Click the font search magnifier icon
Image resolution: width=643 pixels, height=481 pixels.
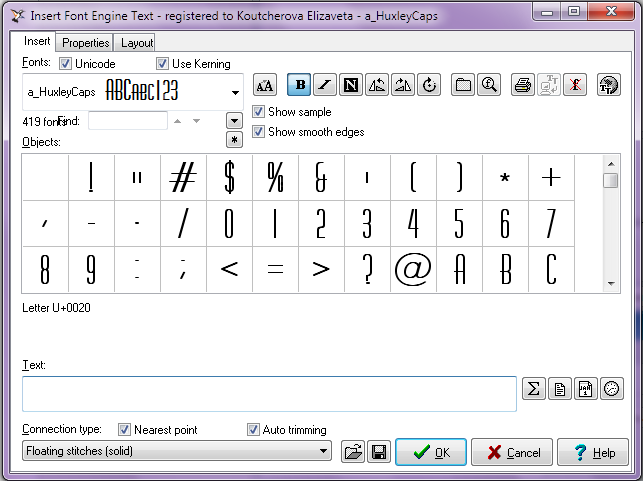click(489, 85)
